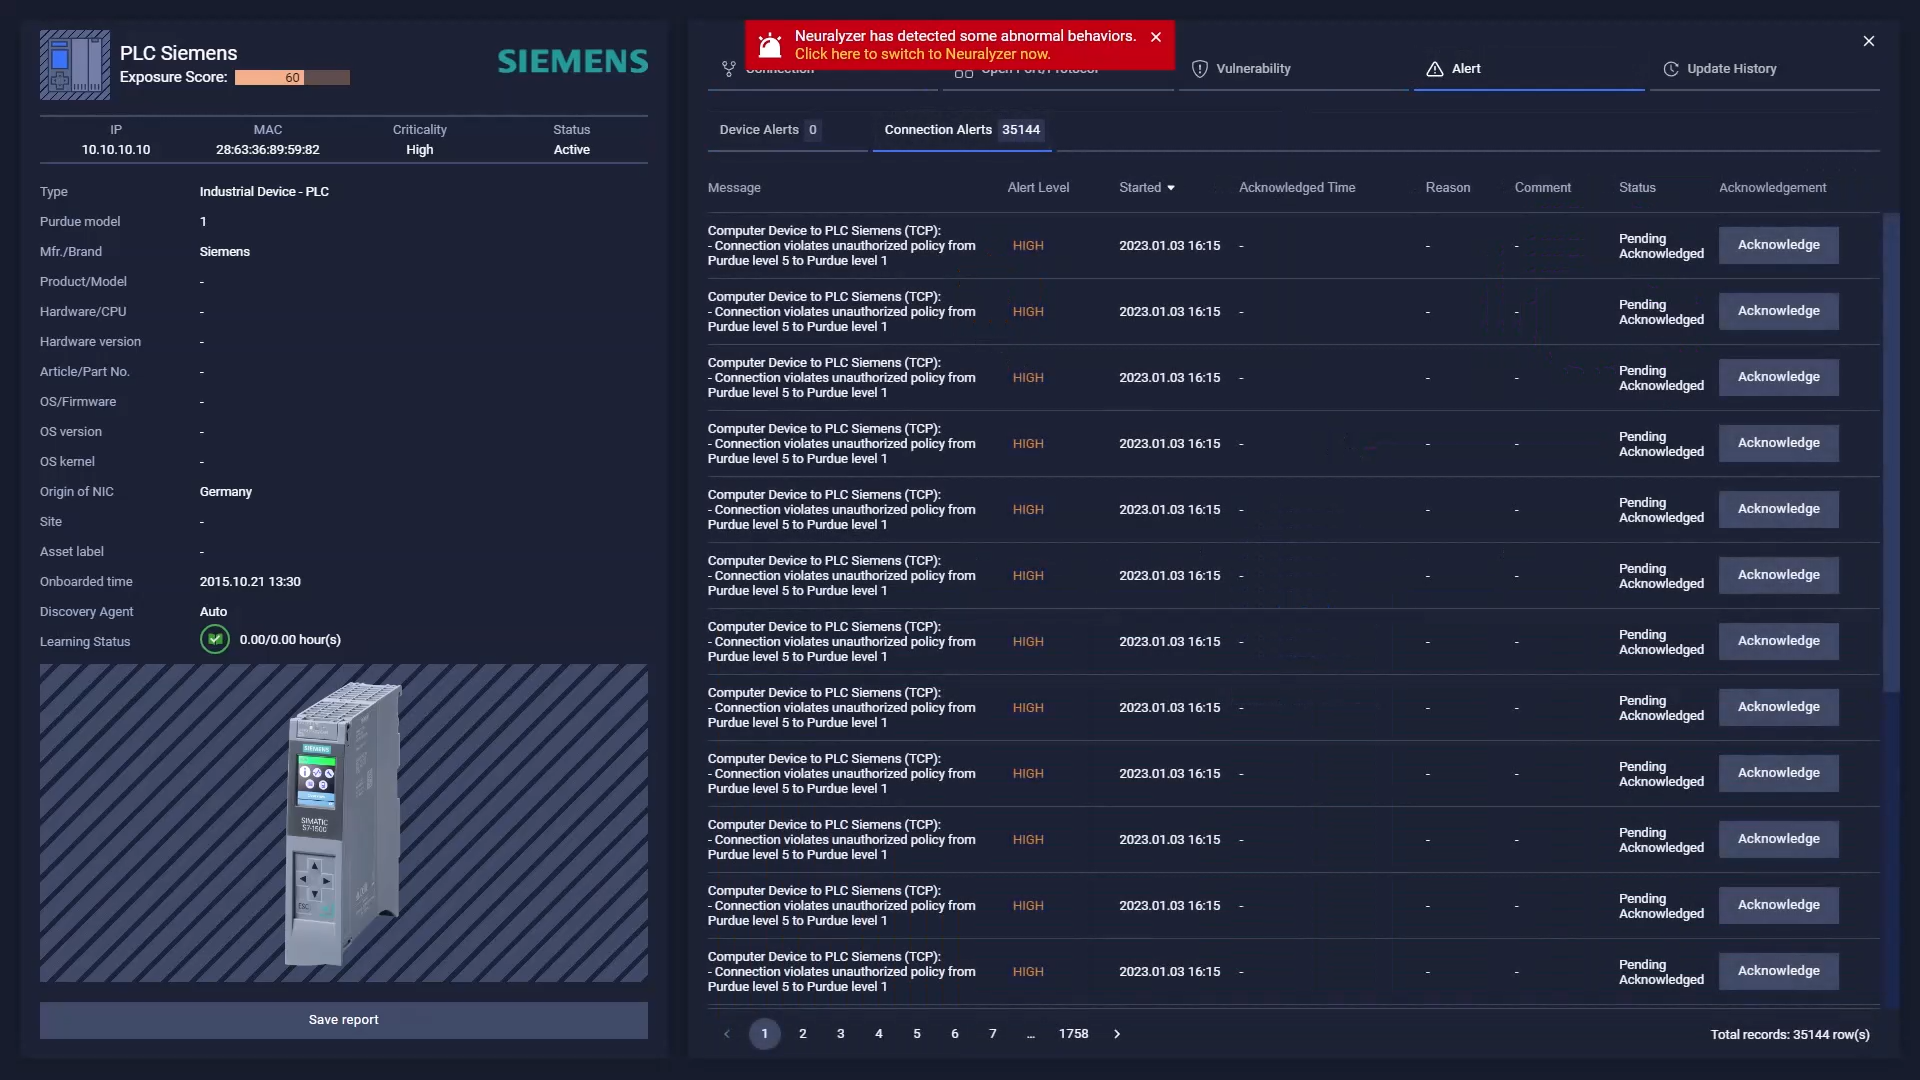Select page 1 in pagination
The width and height of the screenshot is (1920, 1080).
pos(765,1034)
